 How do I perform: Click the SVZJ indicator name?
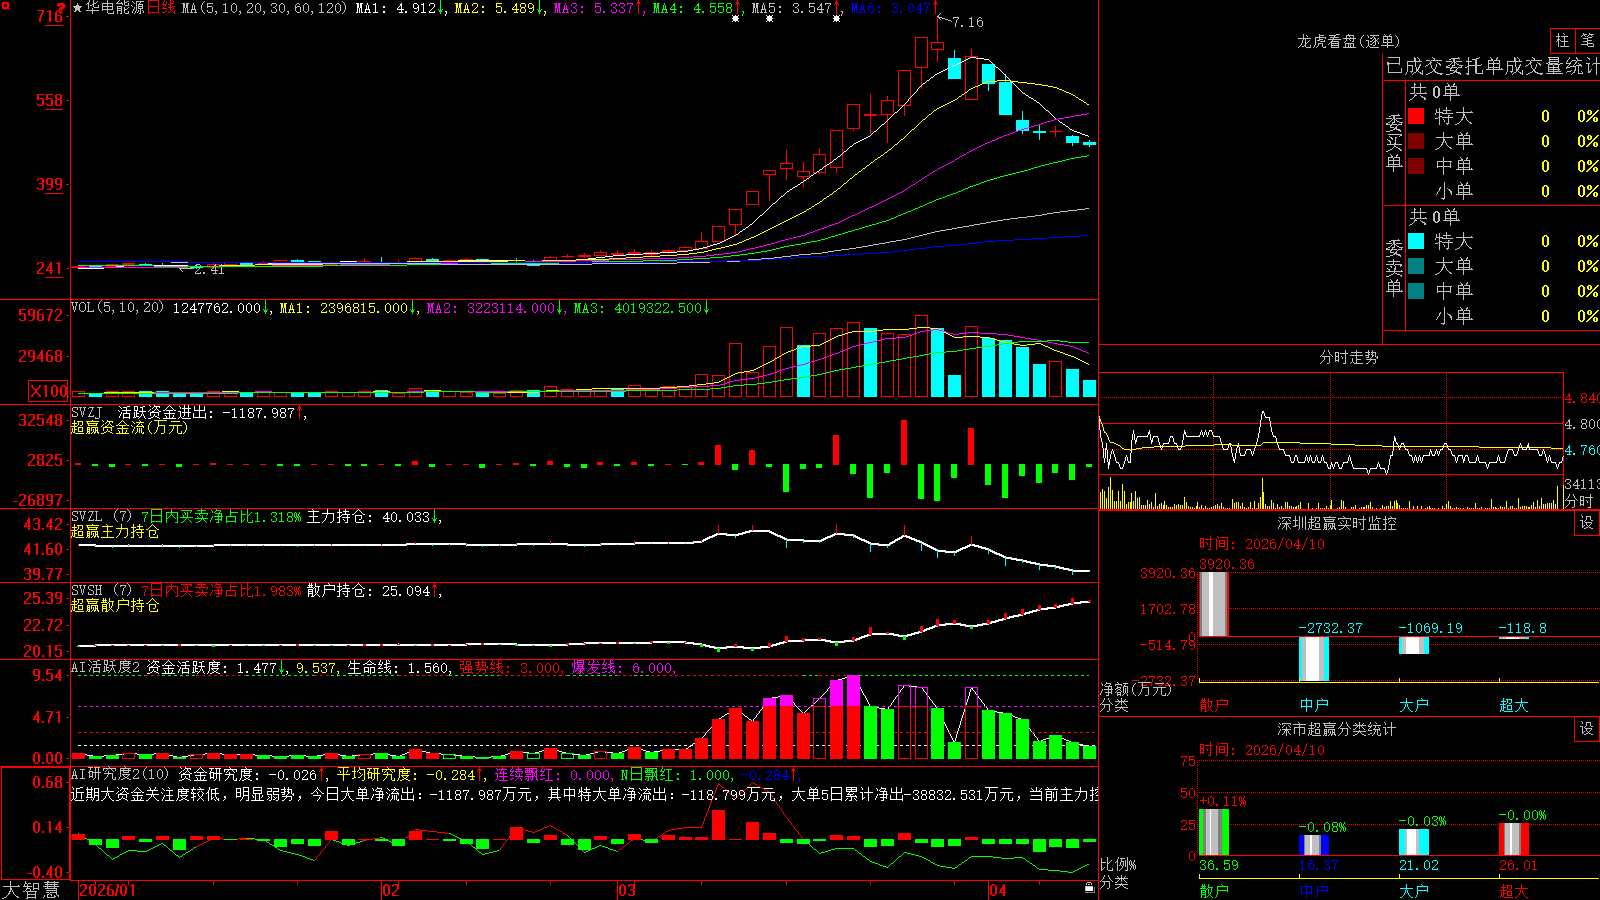point(87,412)
